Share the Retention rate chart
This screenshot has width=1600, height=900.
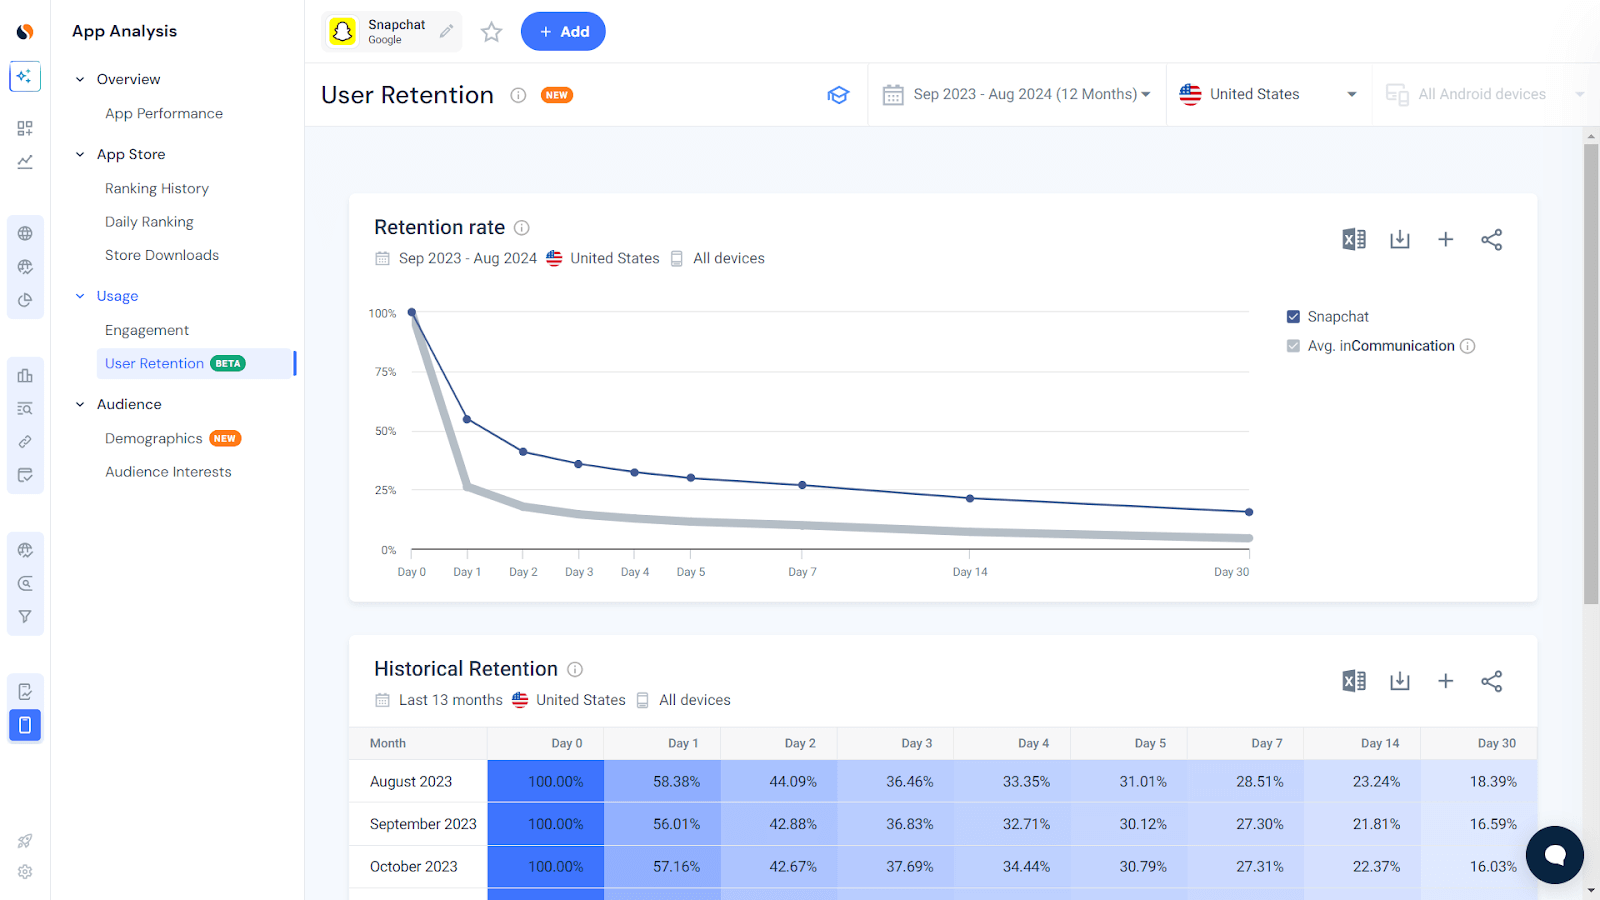point(1491,239)
